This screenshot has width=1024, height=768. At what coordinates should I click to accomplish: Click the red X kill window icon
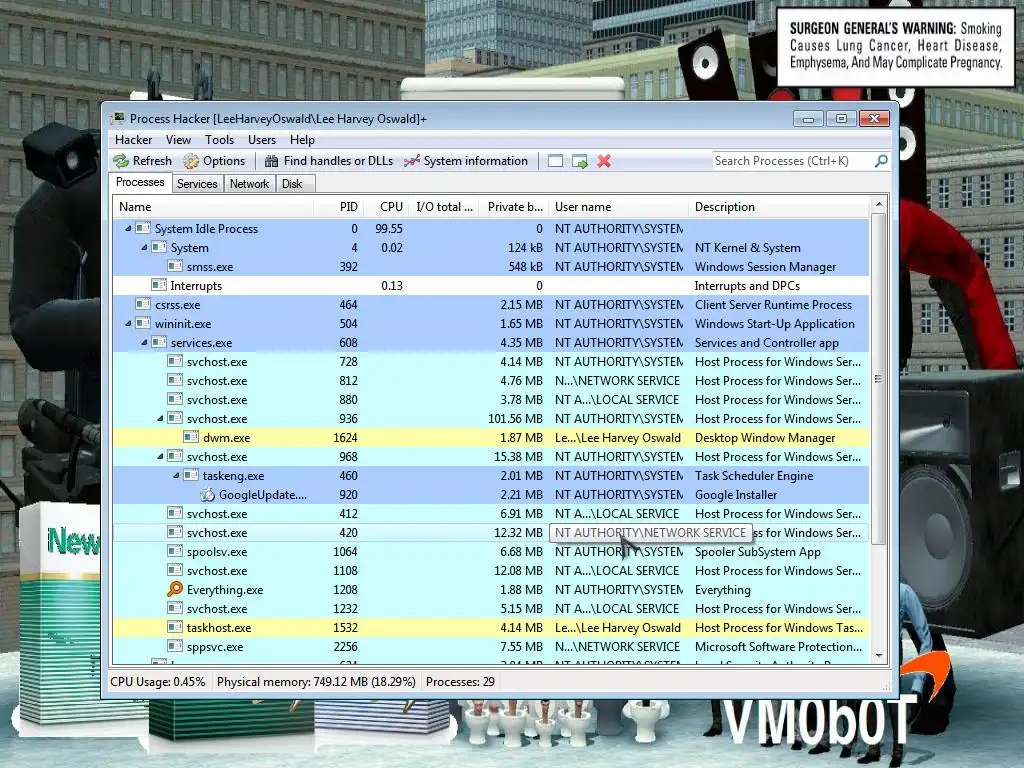click(604, 161)
